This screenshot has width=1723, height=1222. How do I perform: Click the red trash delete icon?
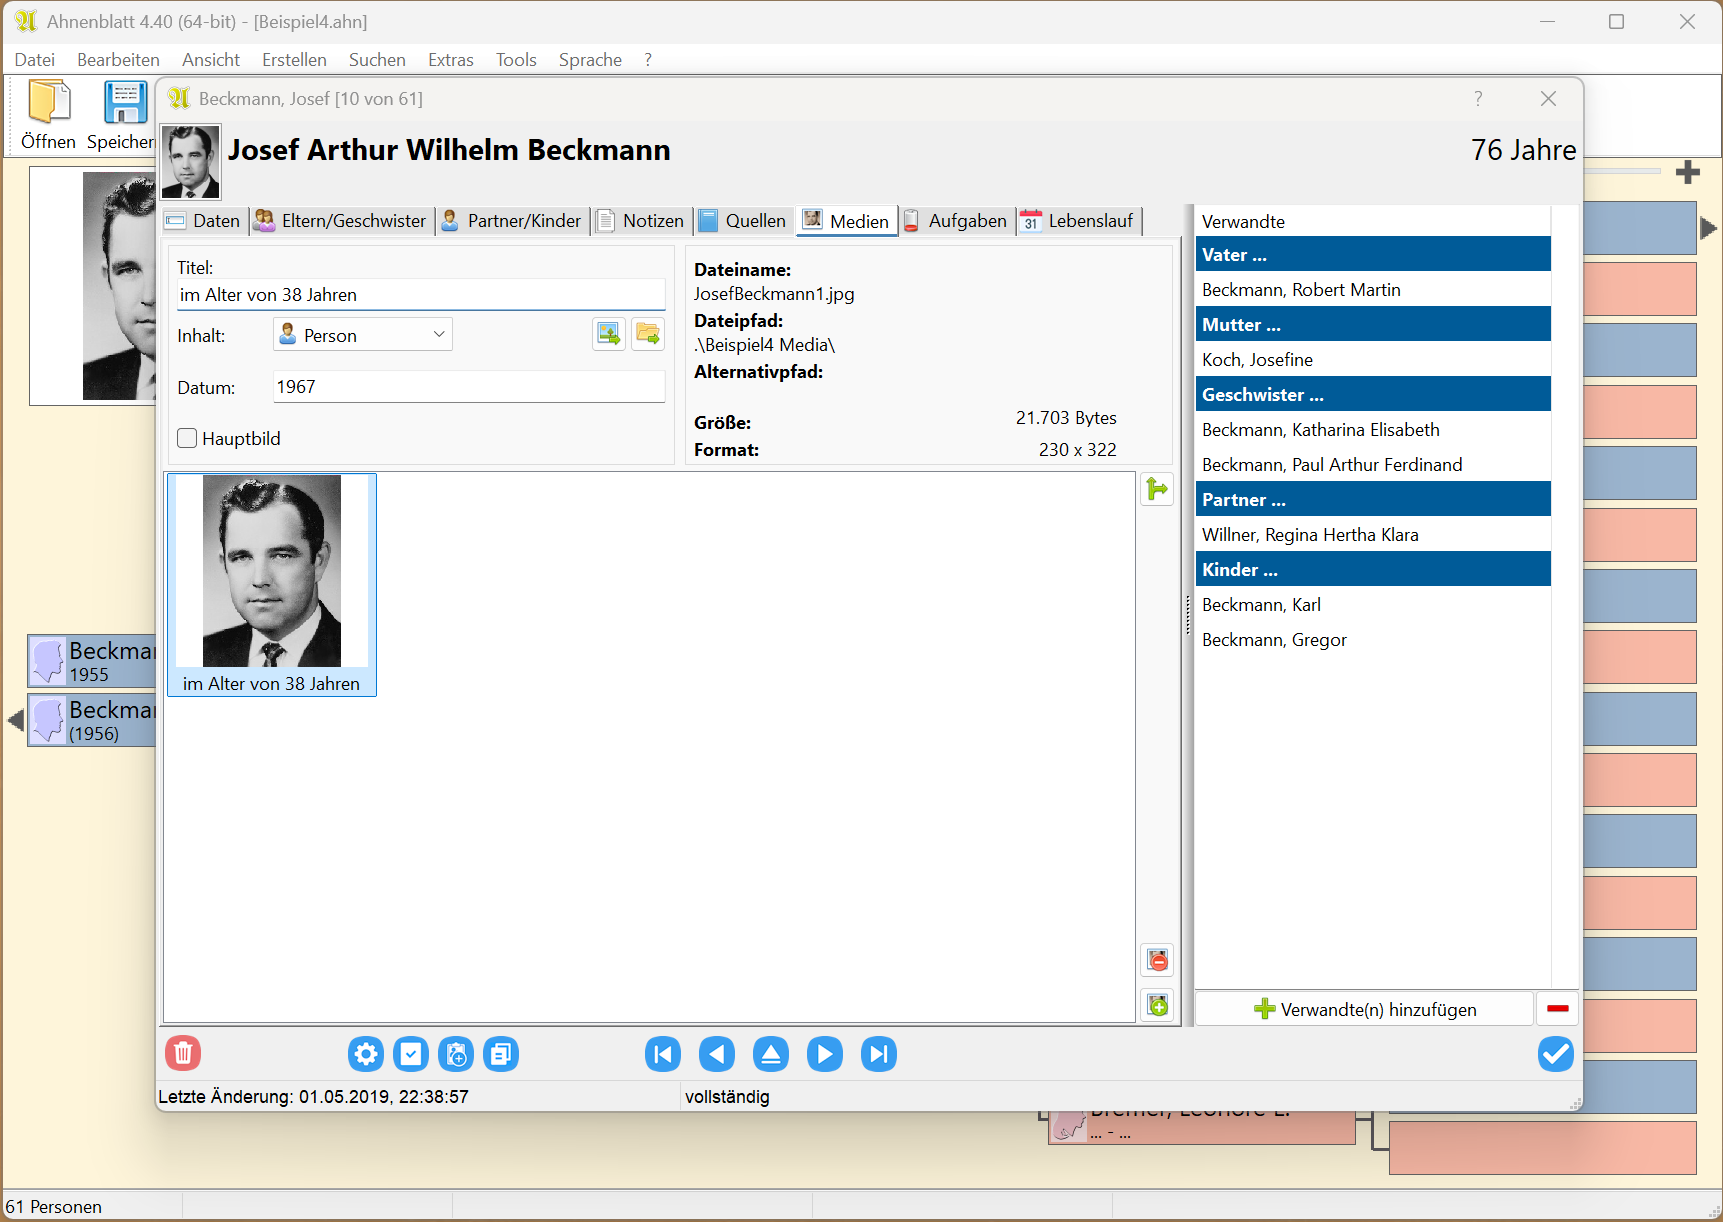tap(183, 1053)
